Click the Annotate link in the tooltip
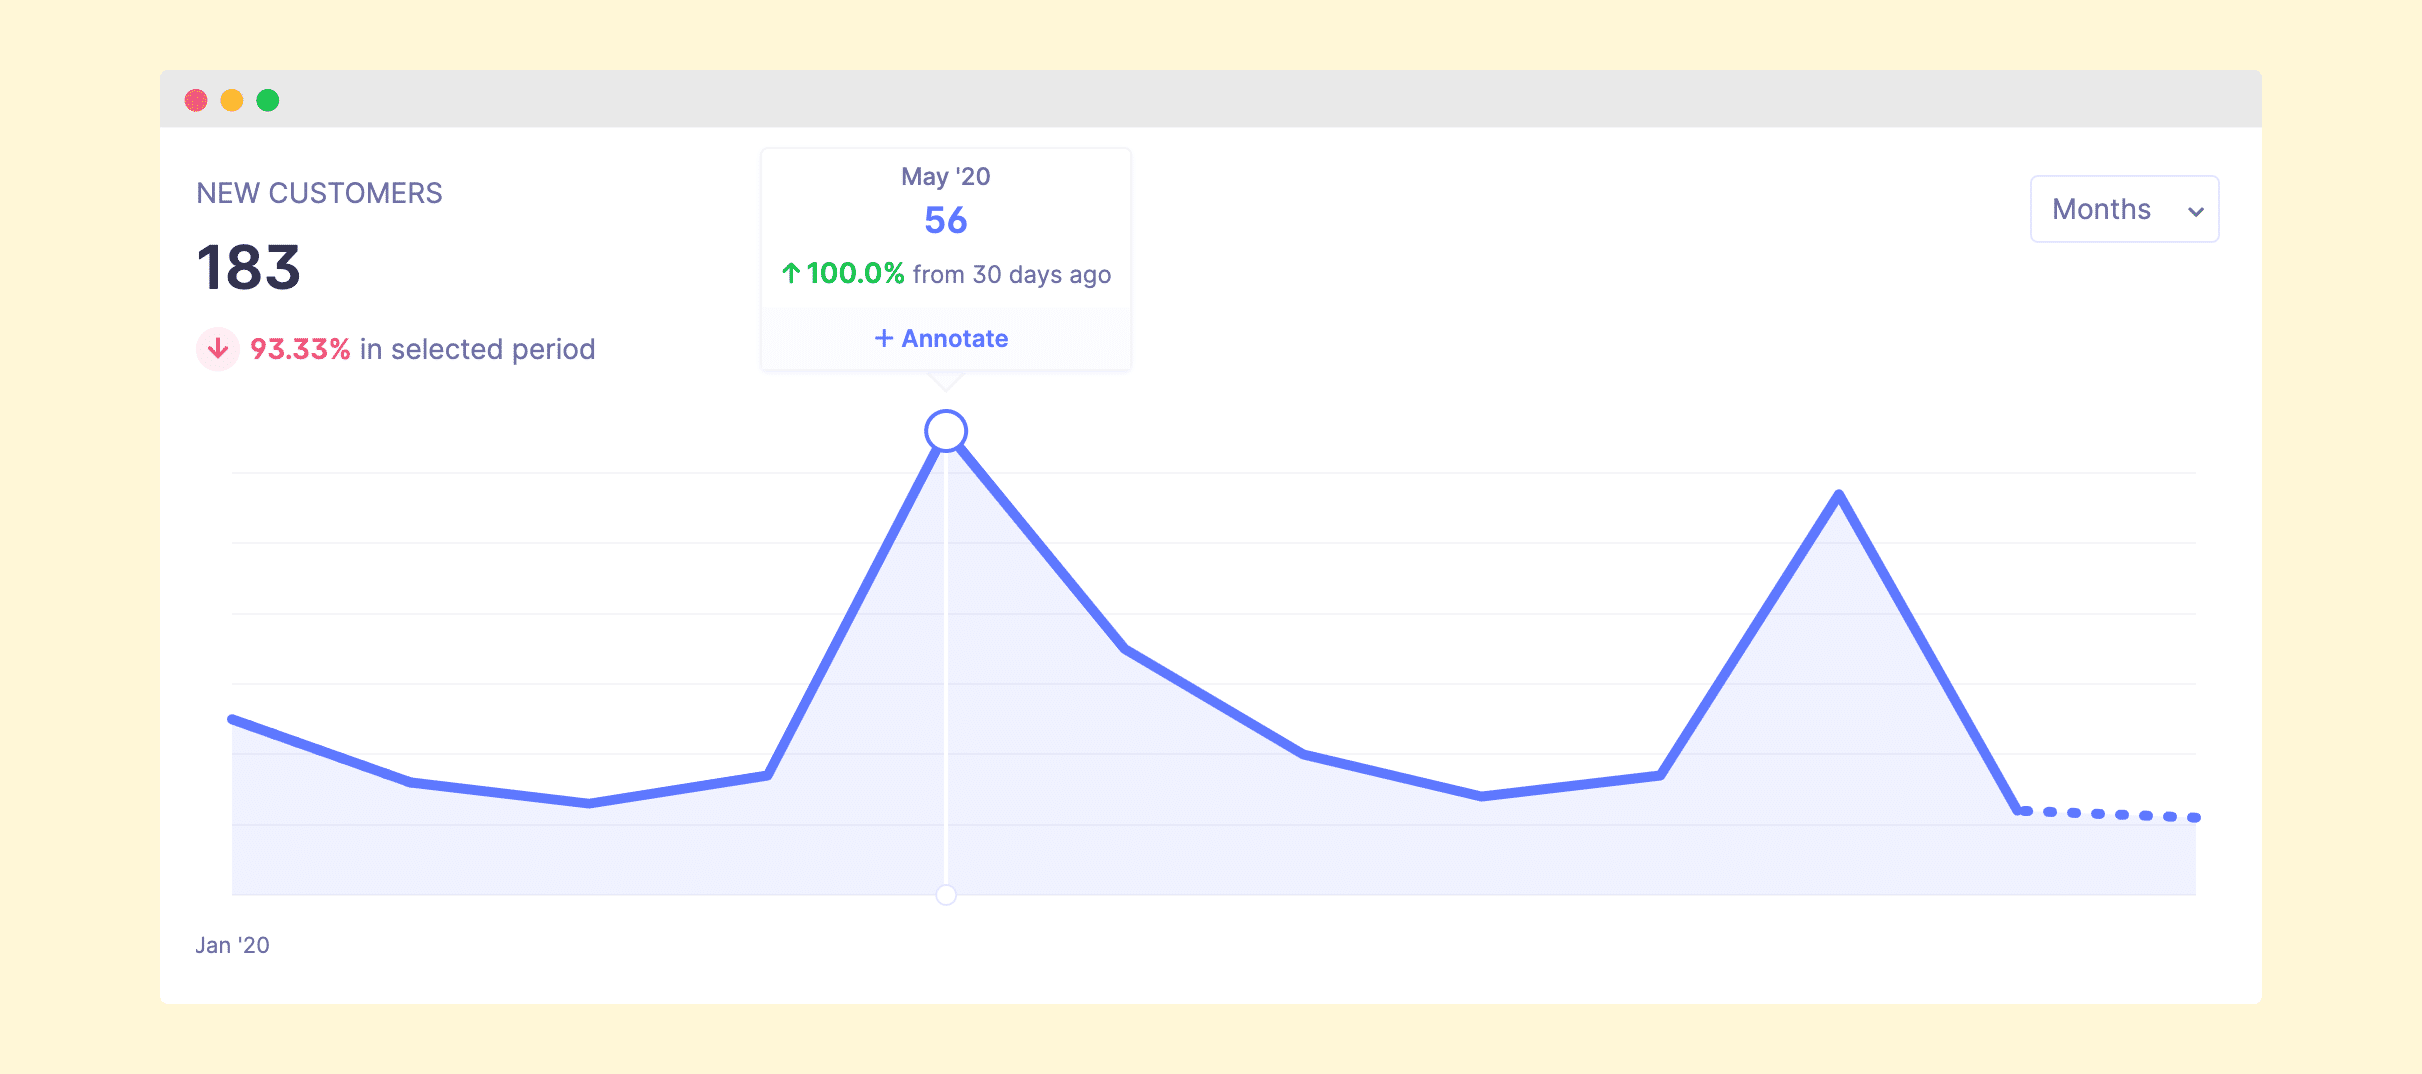This screenshot has width=2422, height=1074. tap(954, 338)
